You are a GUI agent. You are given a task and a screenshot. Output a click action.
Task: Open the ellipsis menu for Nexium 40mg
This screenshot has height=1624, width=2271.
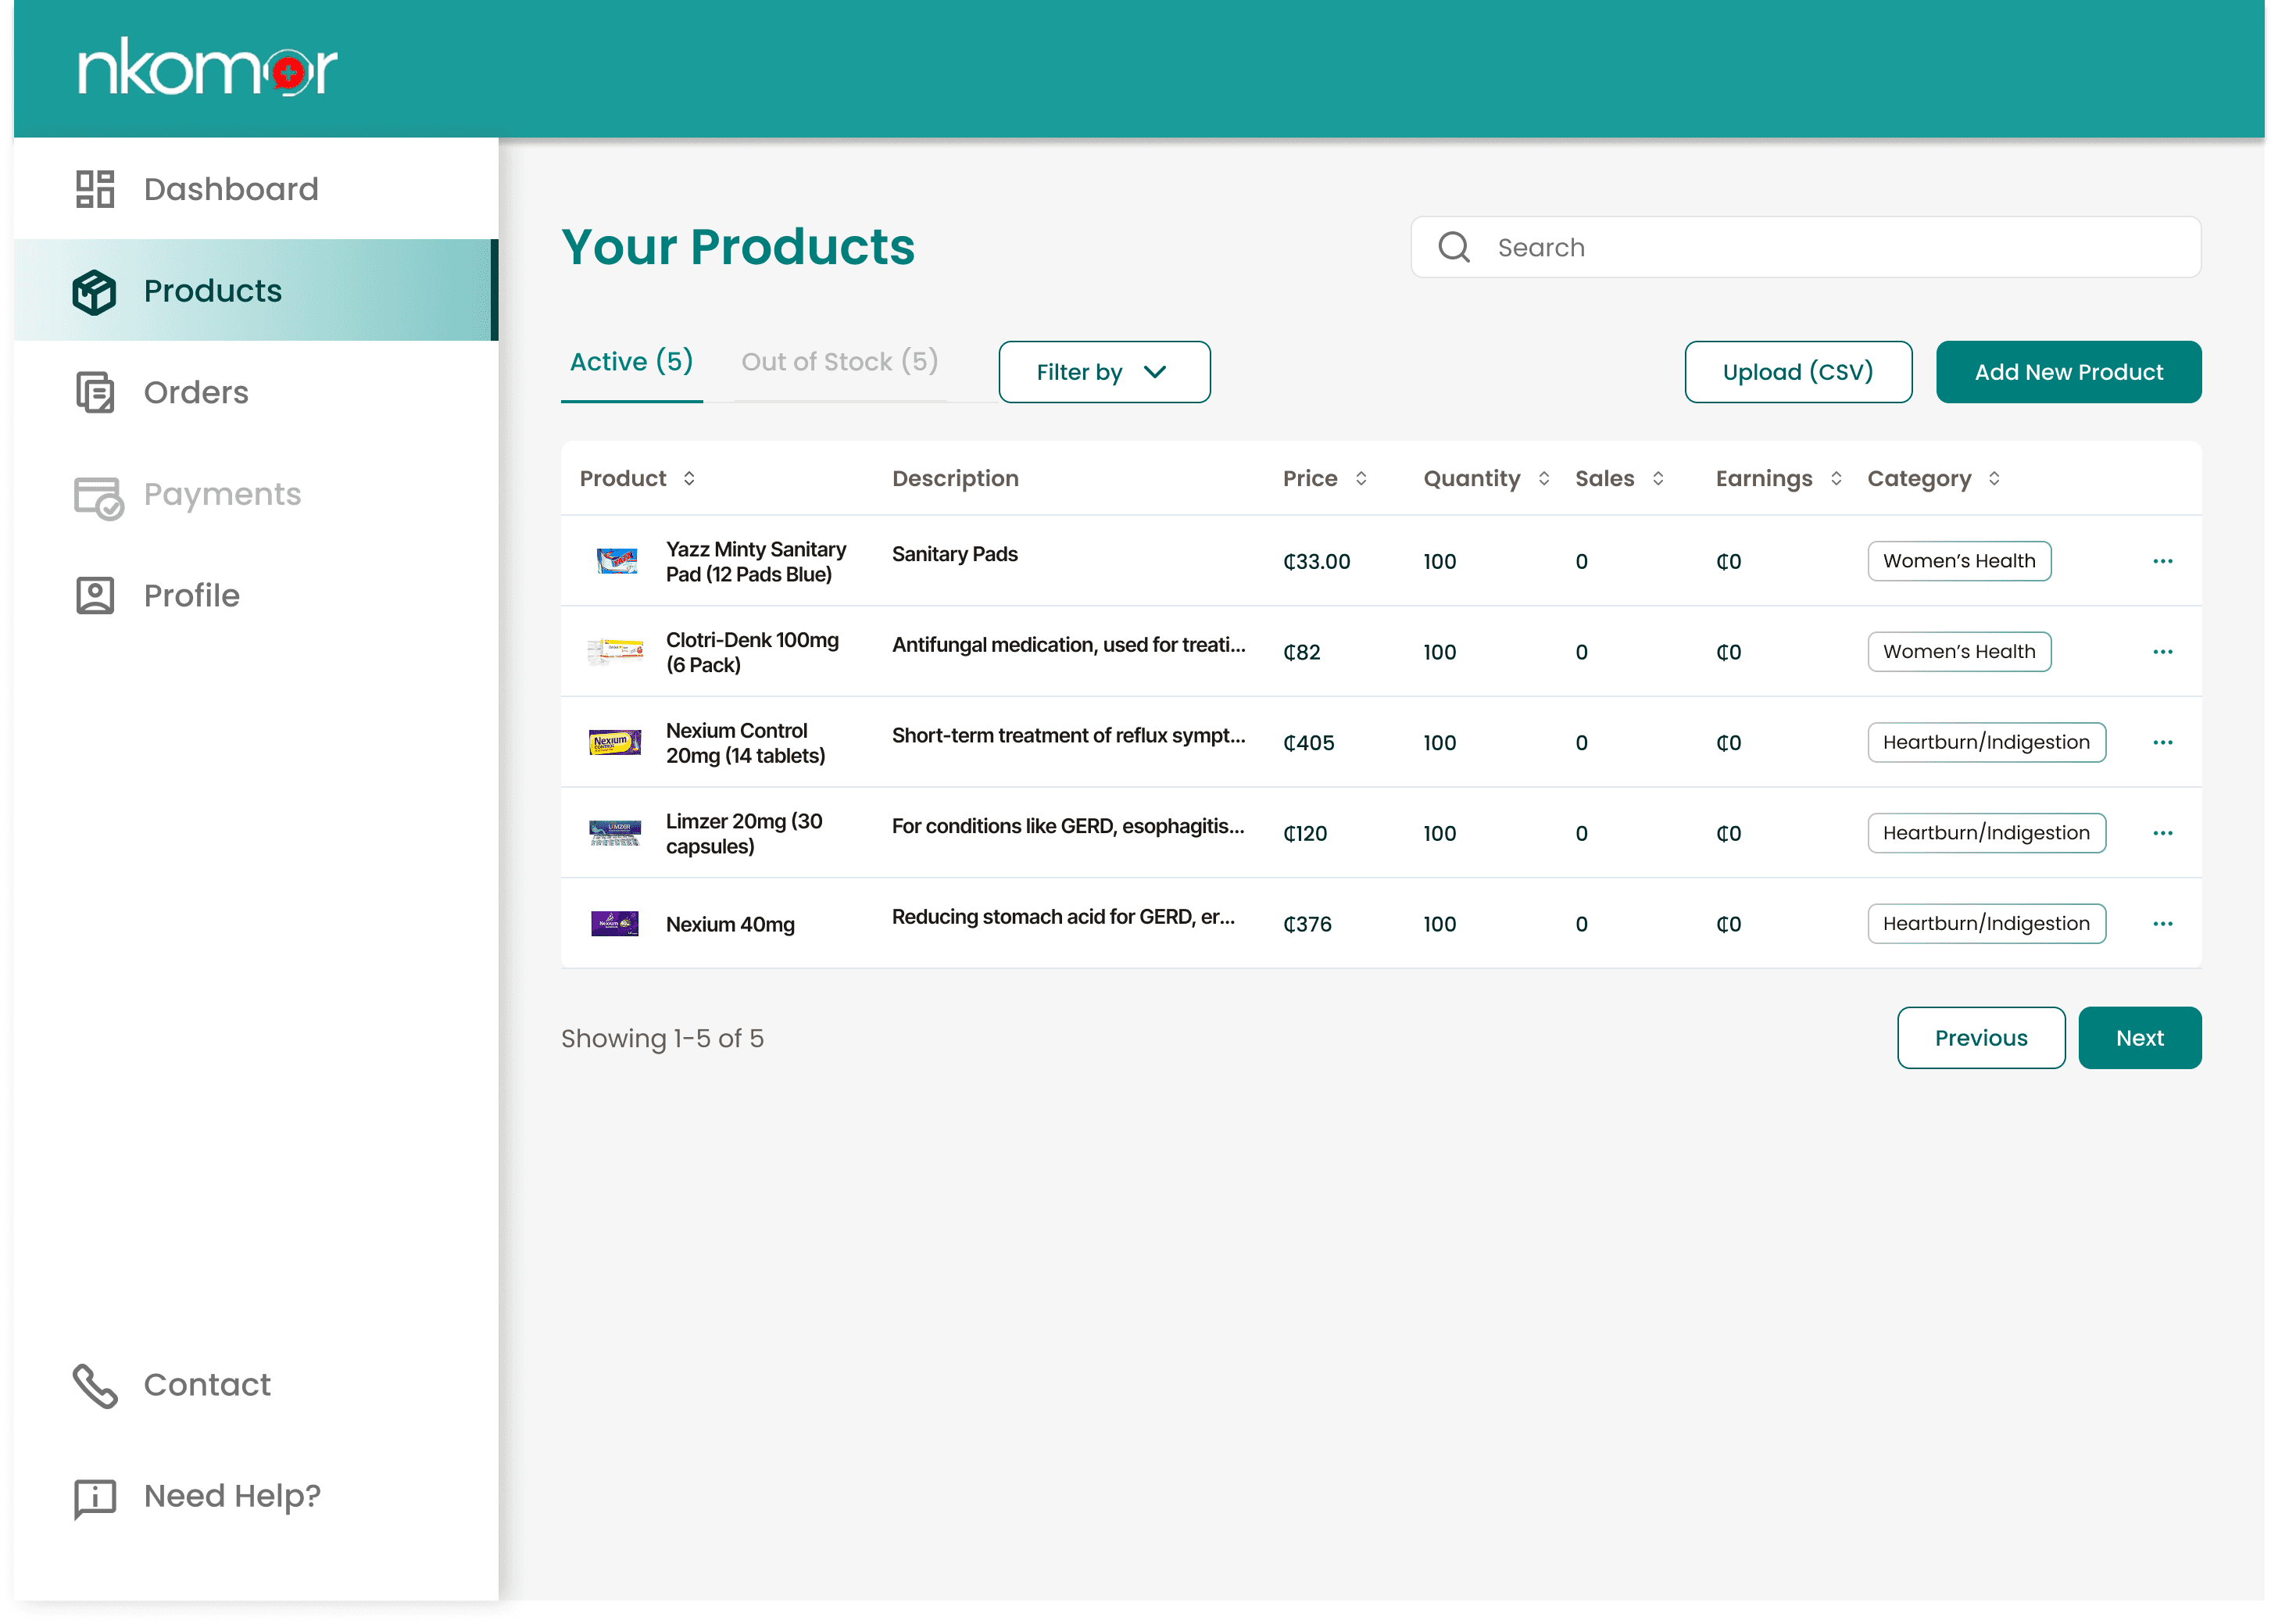point(2163,923)
